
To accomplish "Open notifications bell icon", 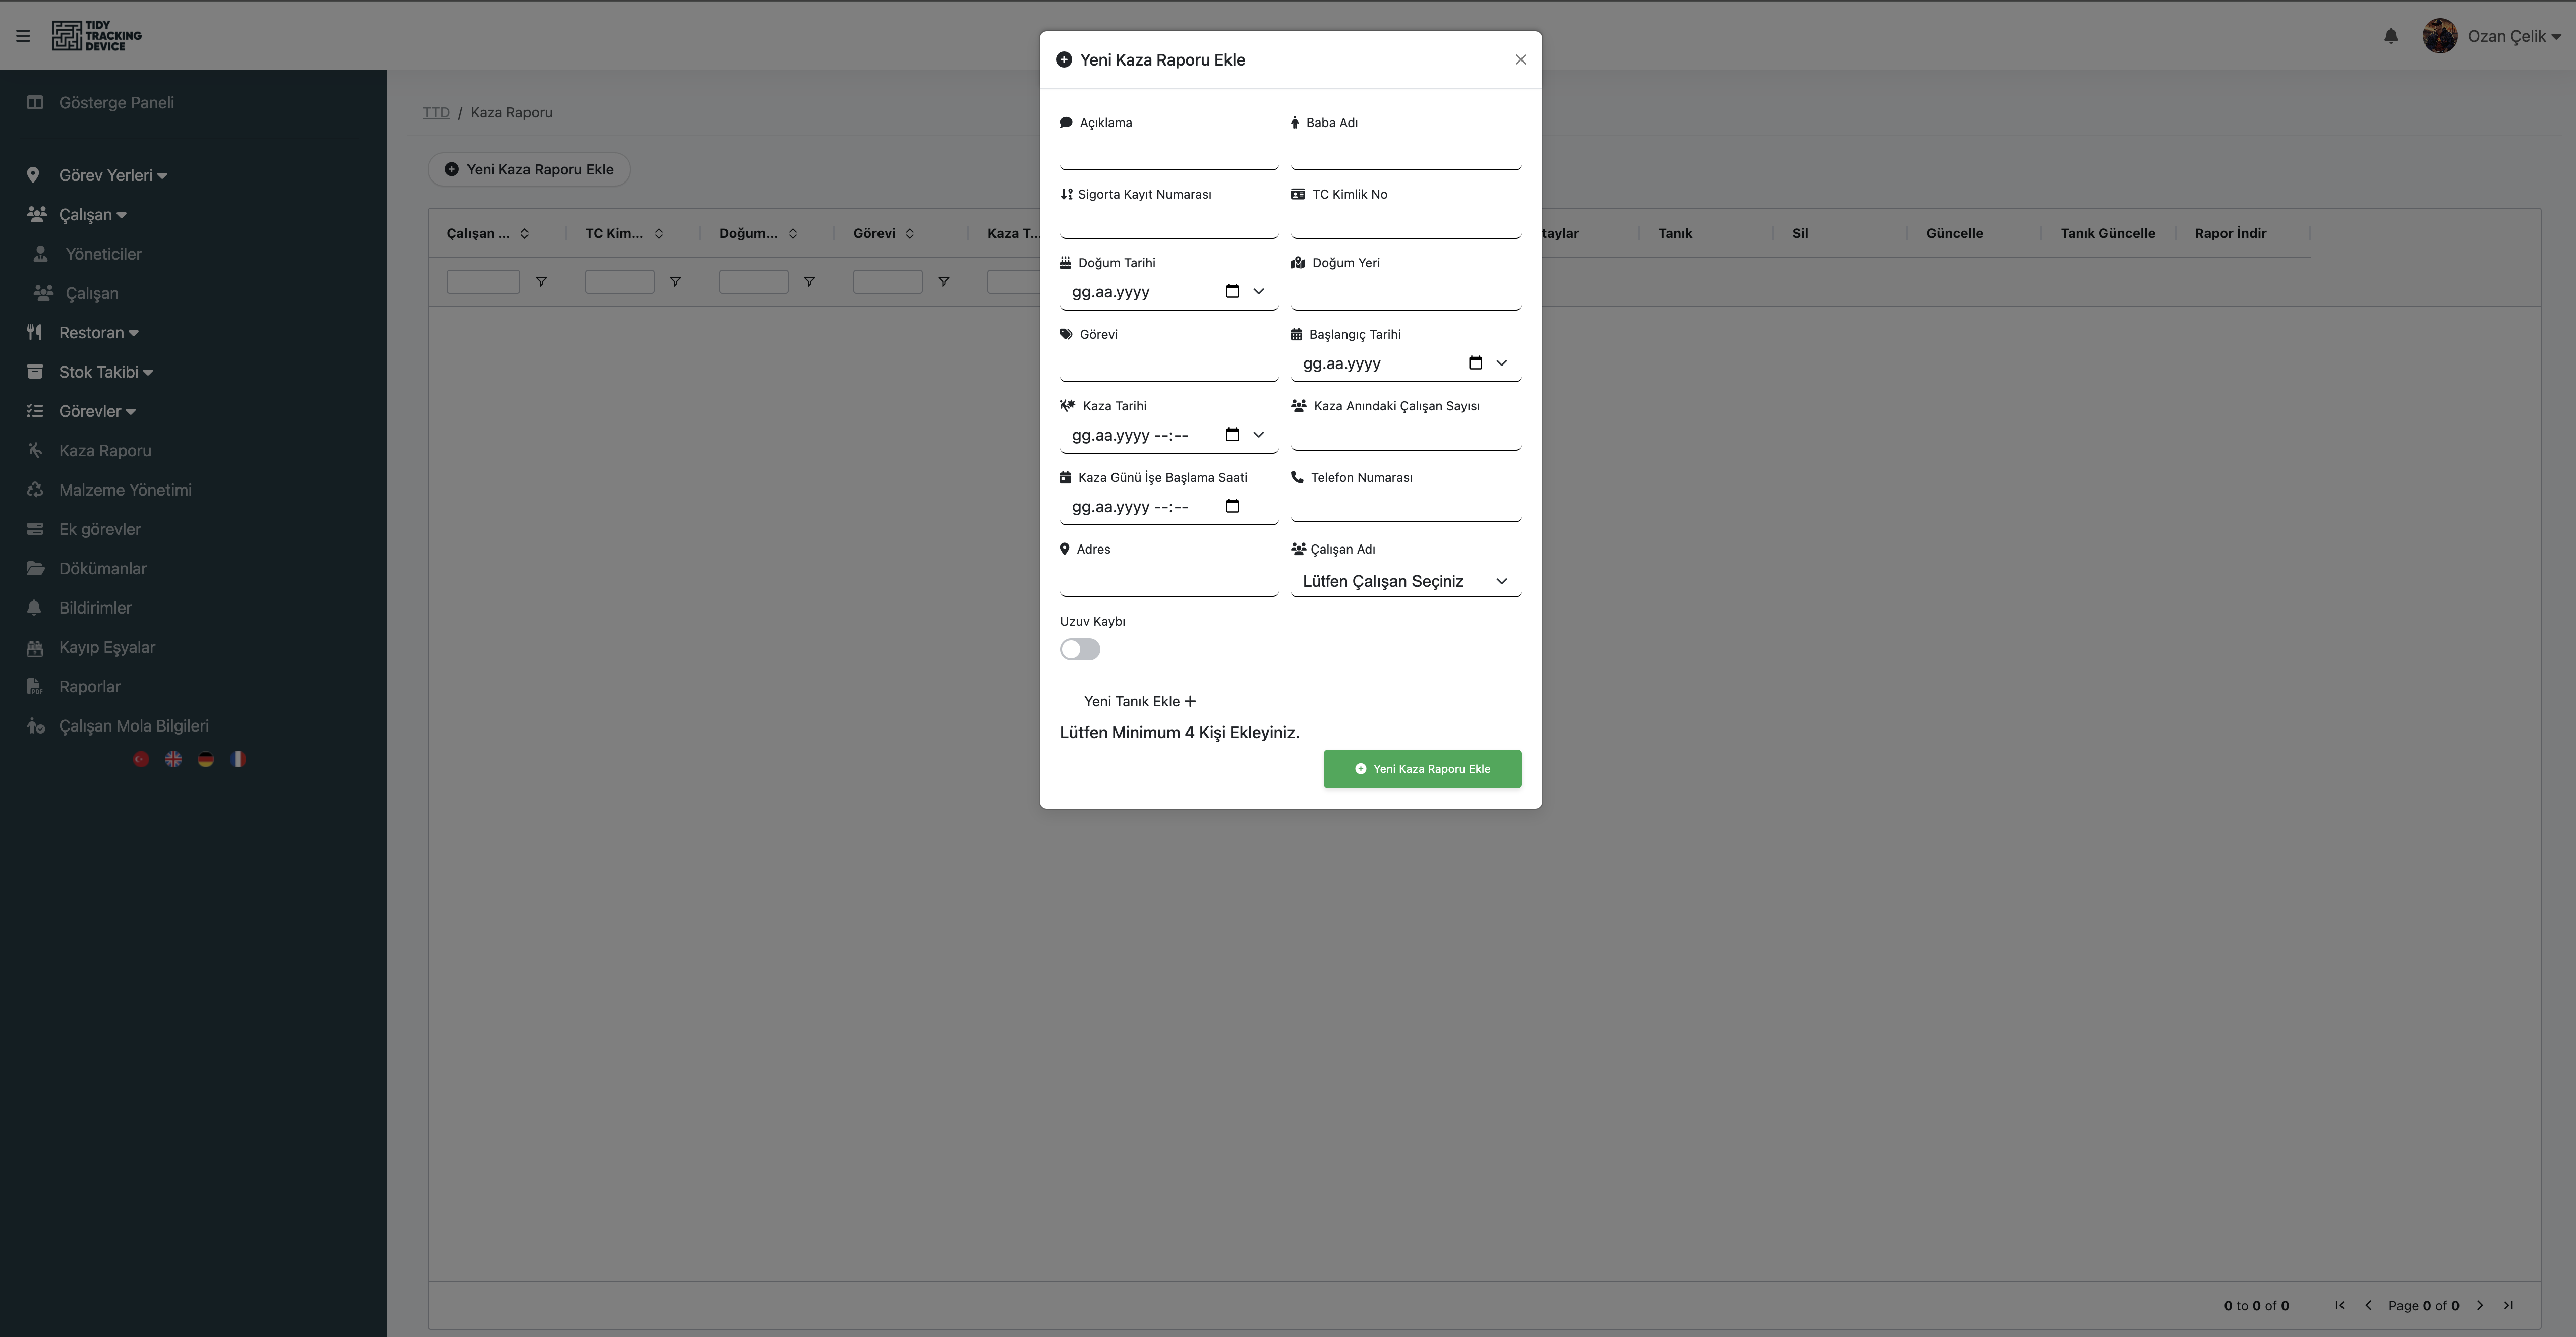I will click(2391, 36).
